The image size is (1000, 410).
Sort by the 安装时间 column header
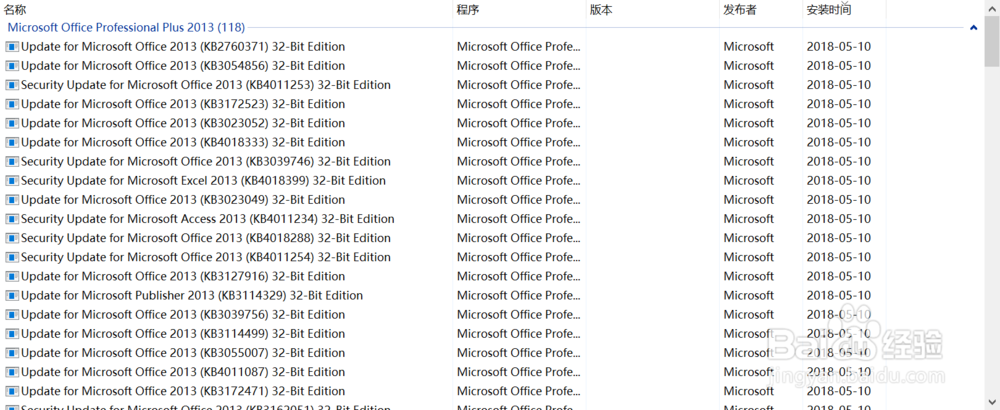pyautogui.click(x=828, y=10)
